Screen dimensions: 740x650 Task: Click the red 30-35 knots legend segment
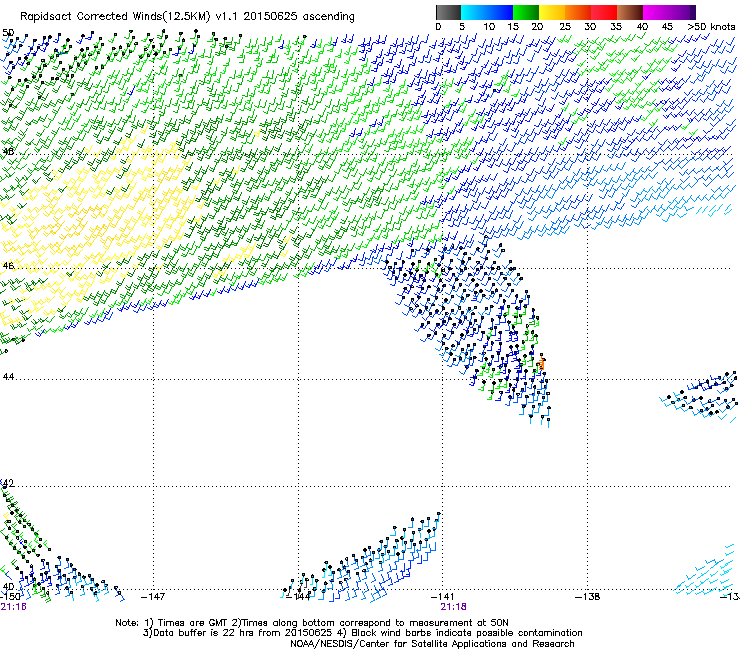(x=604, y=12)
